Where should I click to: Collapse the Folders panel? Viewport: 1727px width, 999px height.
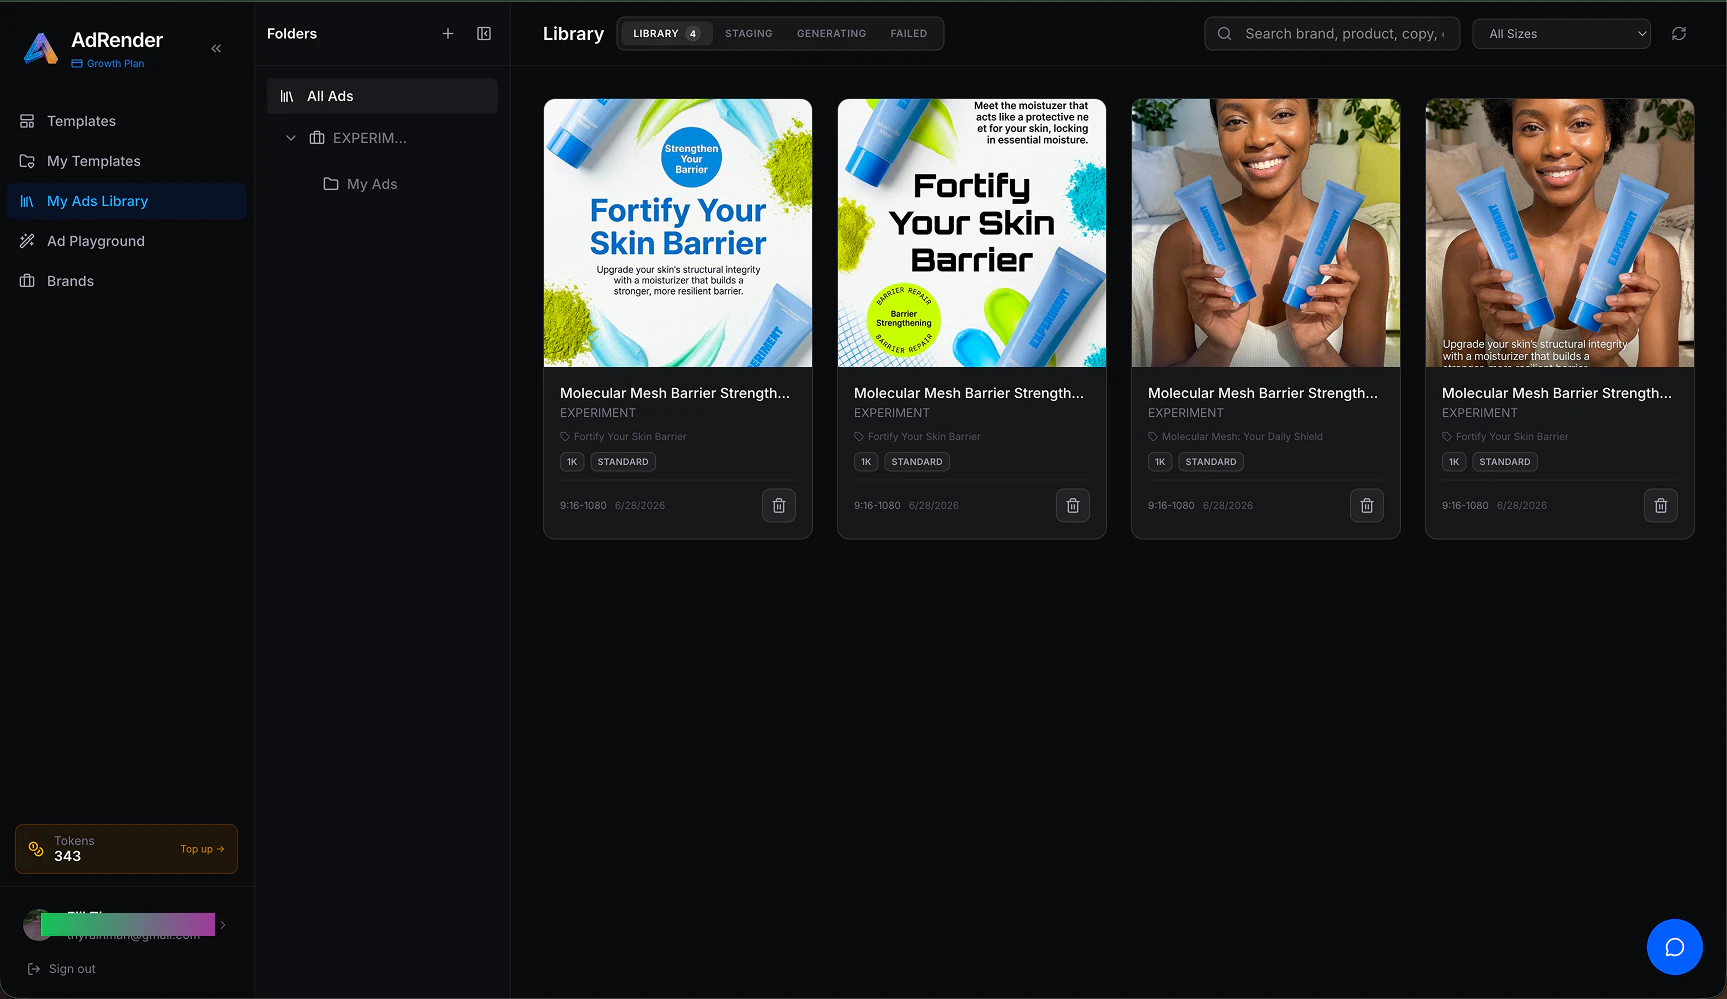tap(484, 34)
